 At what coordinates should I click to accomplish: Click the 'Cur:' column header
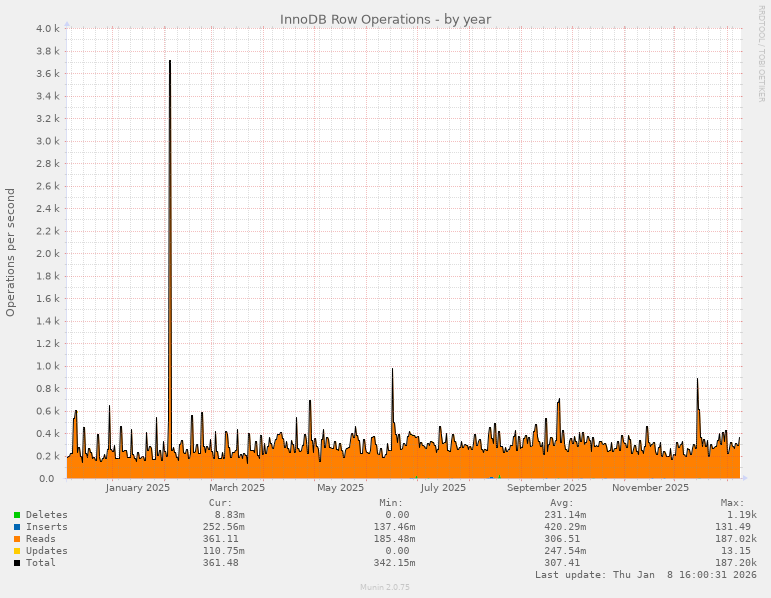(x=220, y=503)
